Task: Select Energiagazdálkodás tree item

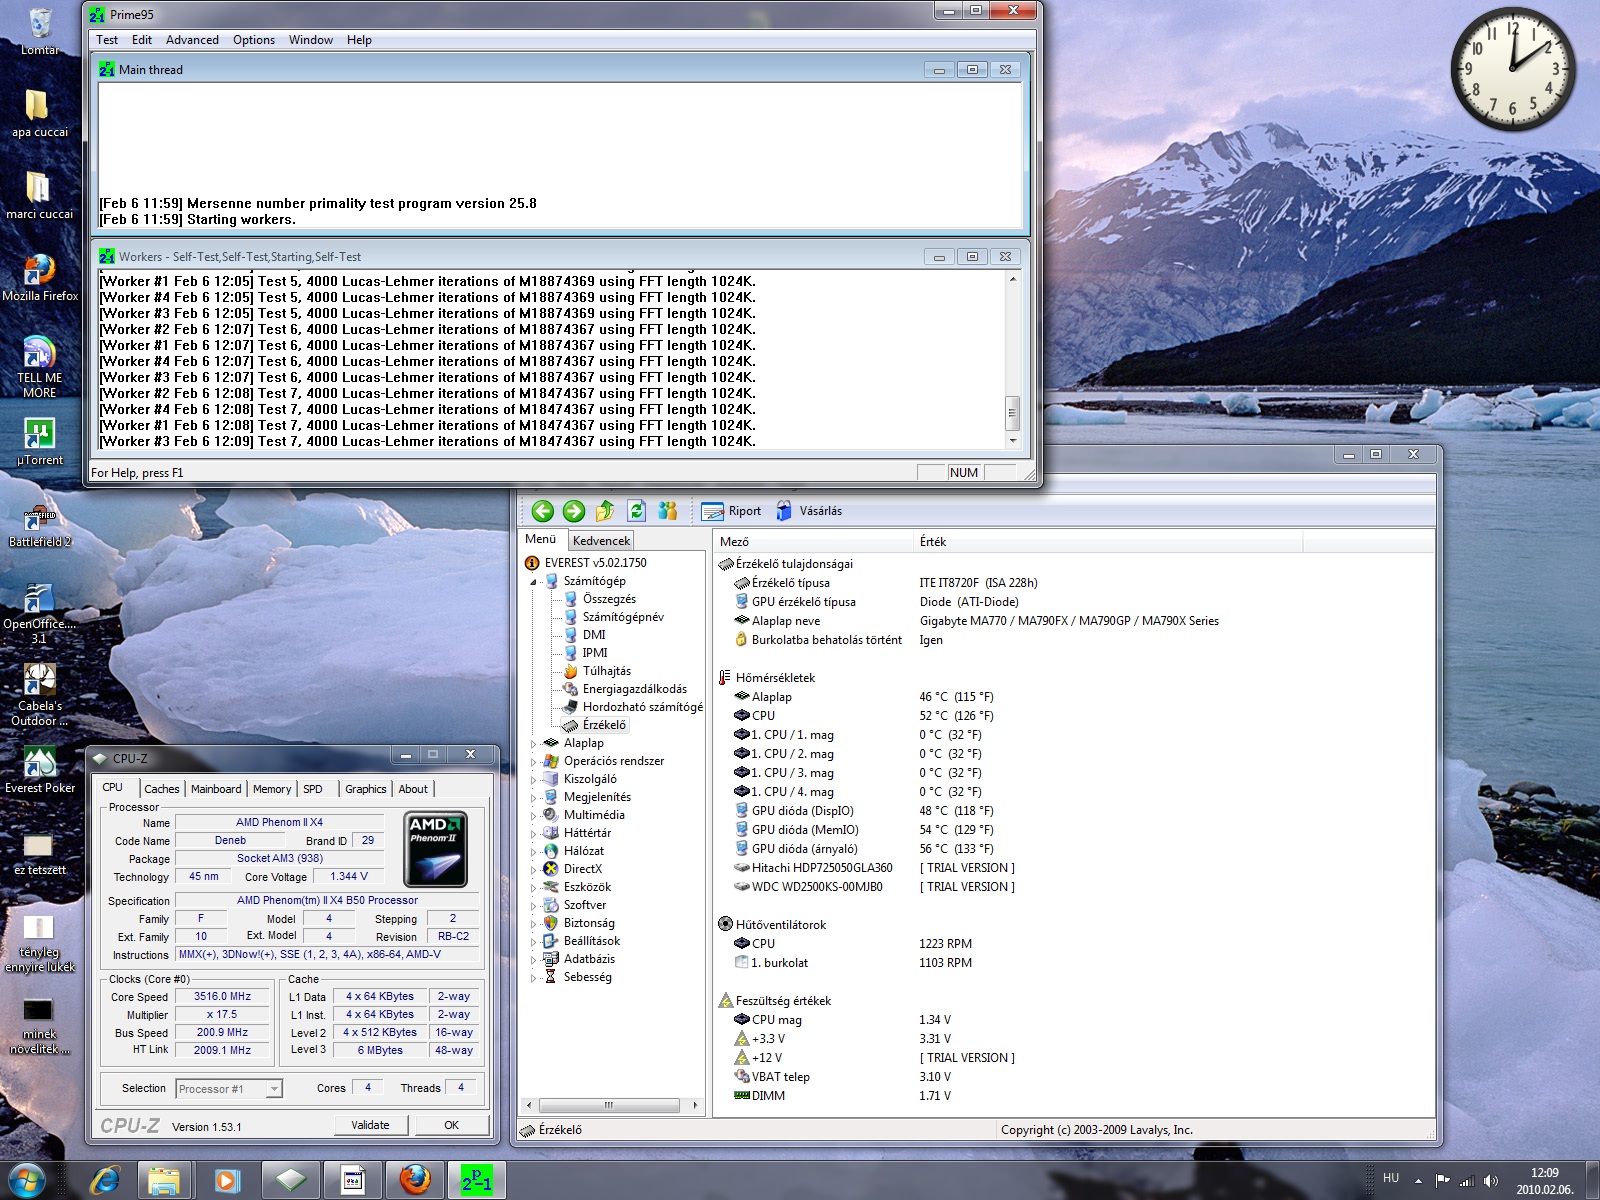Action: tap(634, 690)
